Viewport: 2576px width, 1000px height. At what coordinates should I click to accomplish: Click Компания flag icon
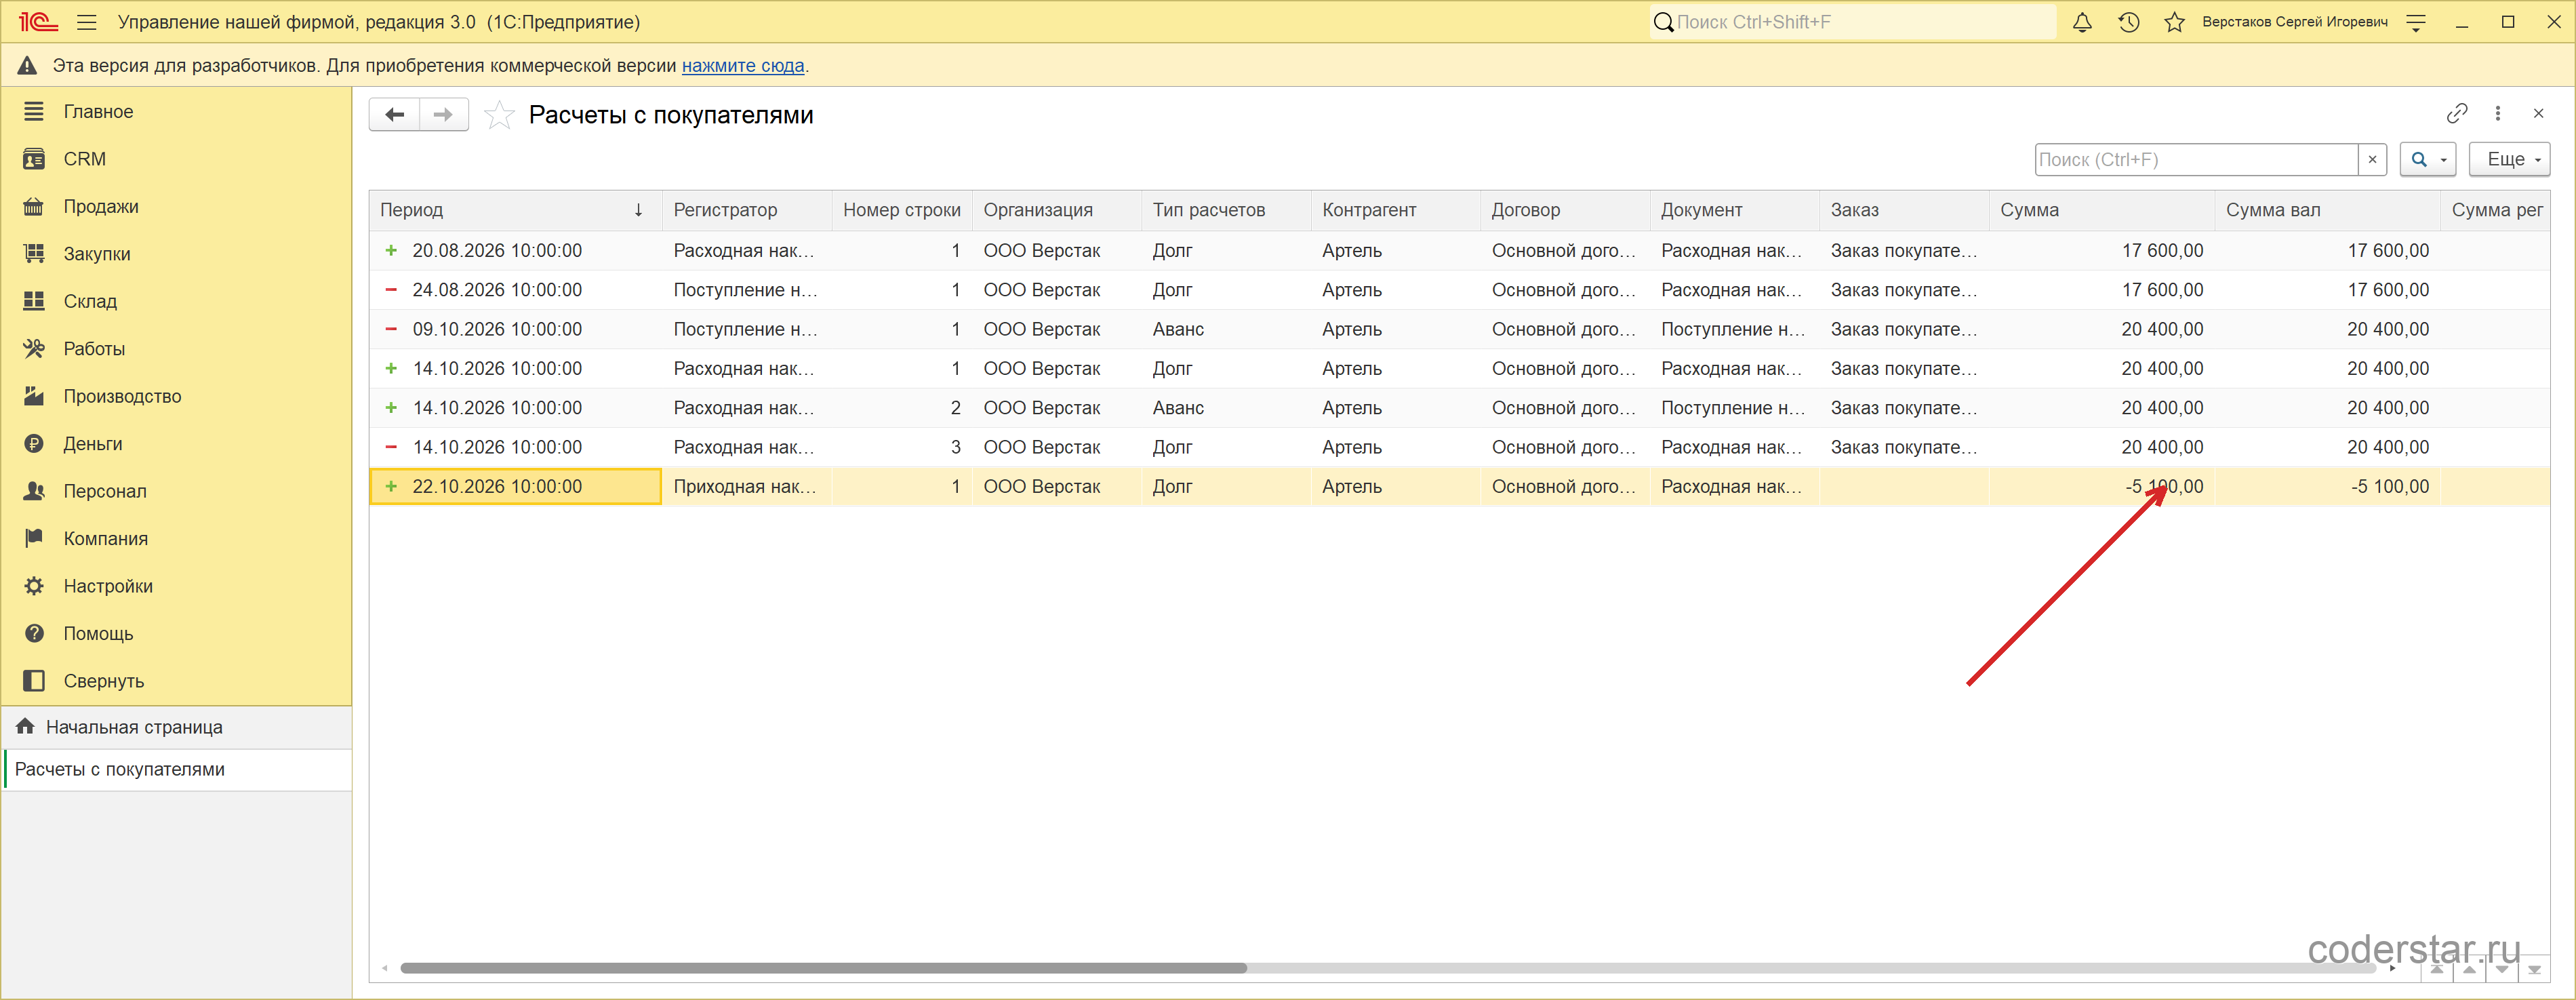click(34, 538)
